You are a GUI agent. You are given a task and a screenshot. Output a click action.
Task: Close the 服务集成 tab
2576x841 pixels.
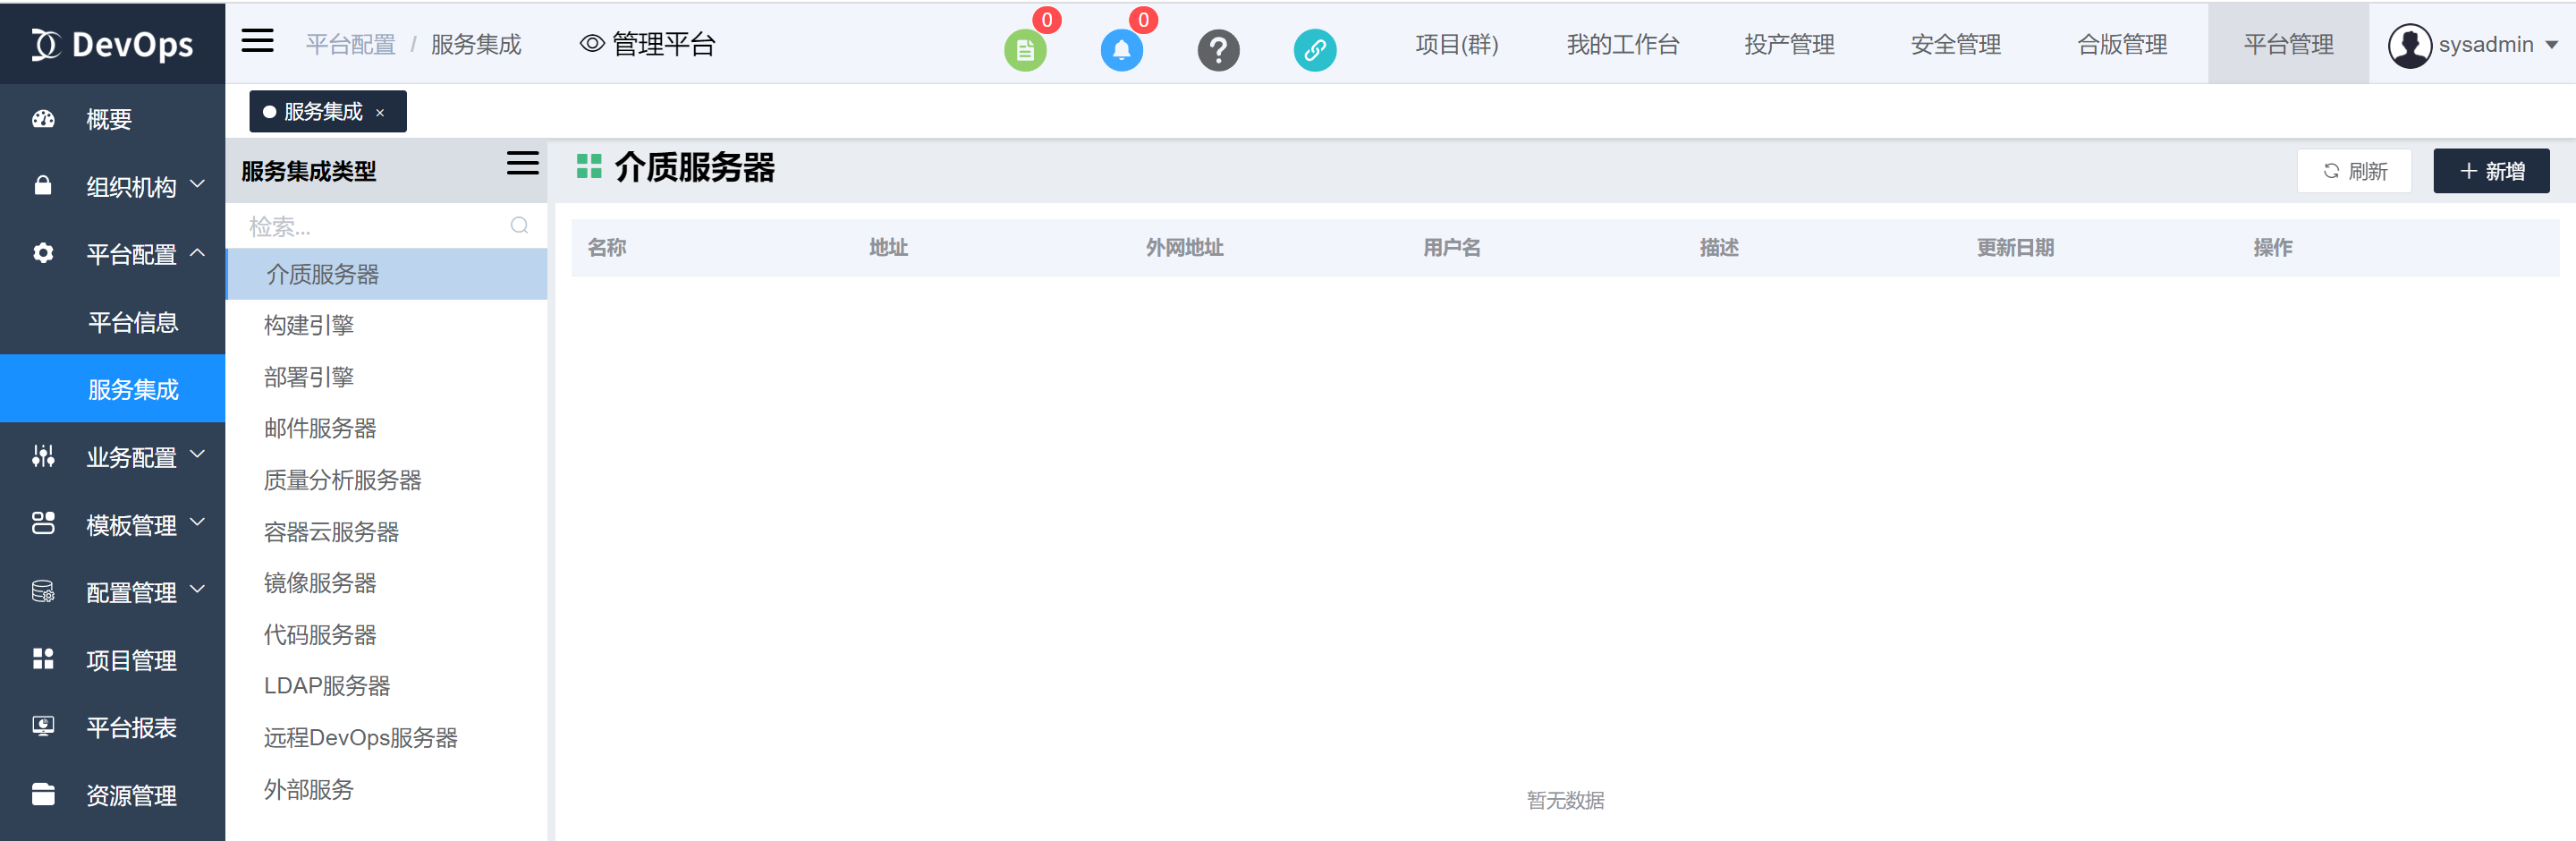coord(380,113)
